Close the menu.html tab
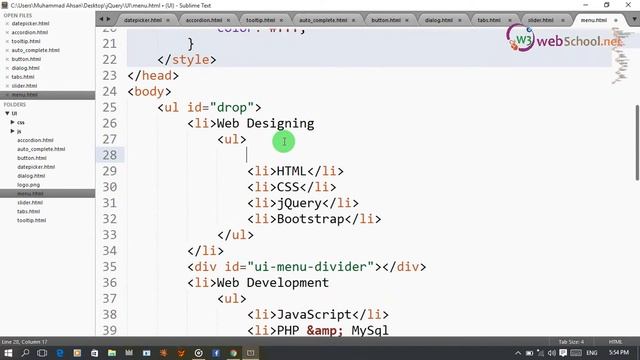This screenshot has height=360, width=640. coord(616,20)
